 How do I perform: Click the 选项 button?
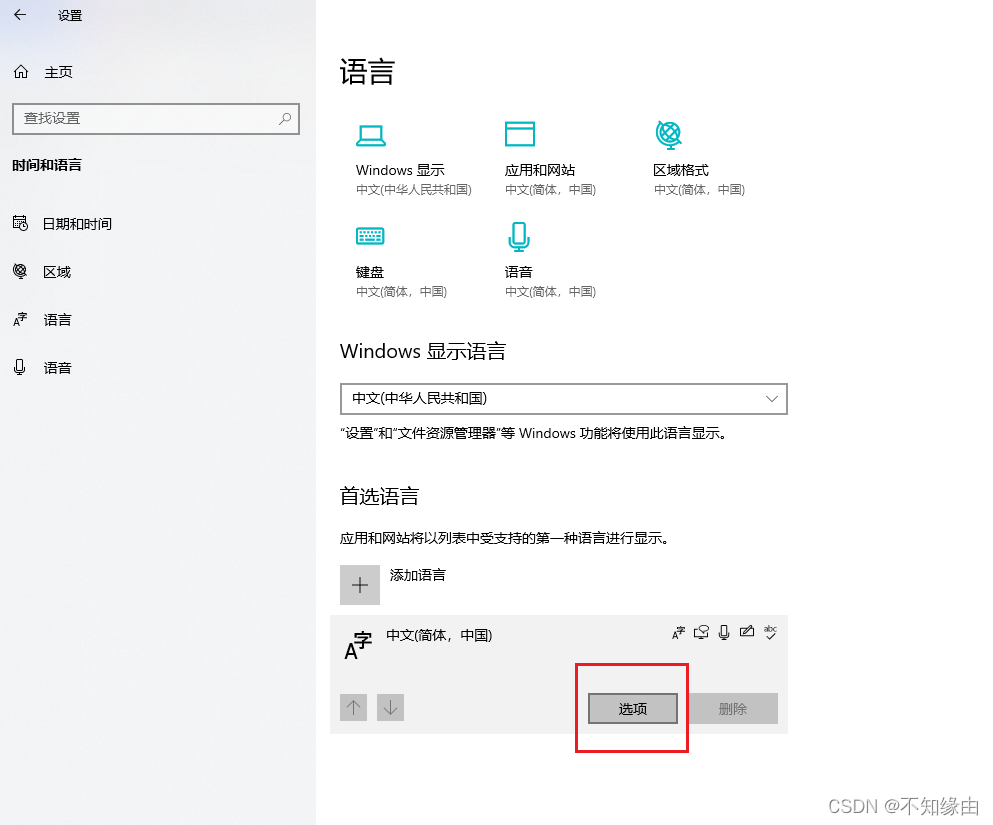click(633, 708)
